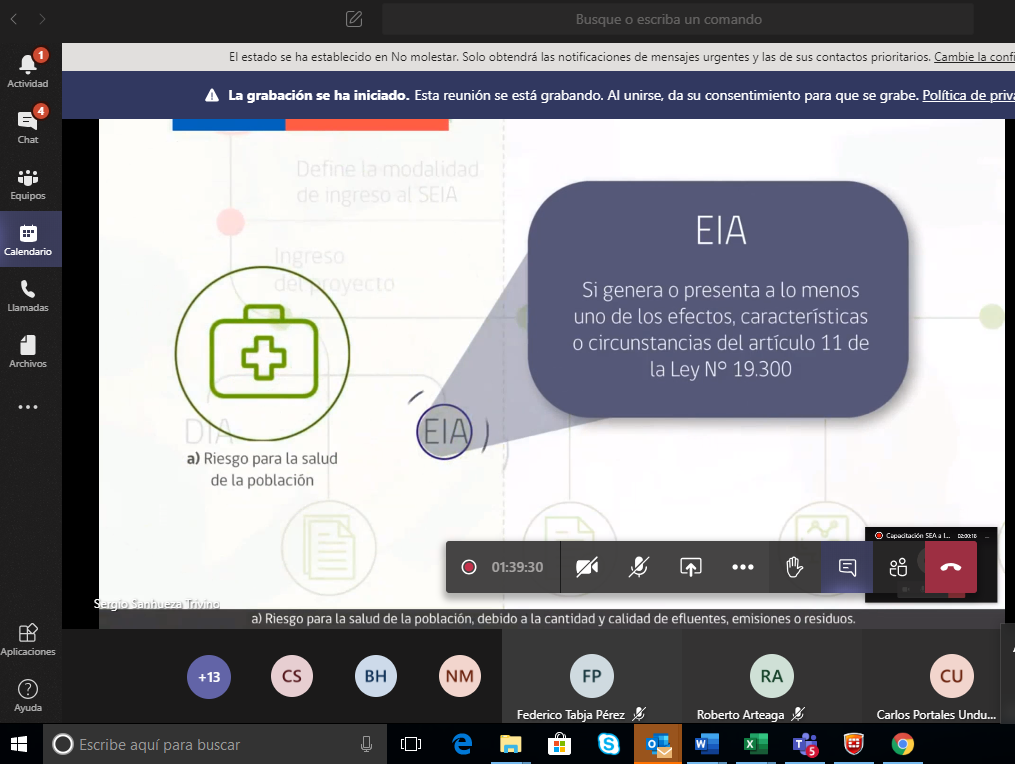Open more actions ellipsis in meeting toolbar
This screenshot has width=1015, height=764.
742,567
